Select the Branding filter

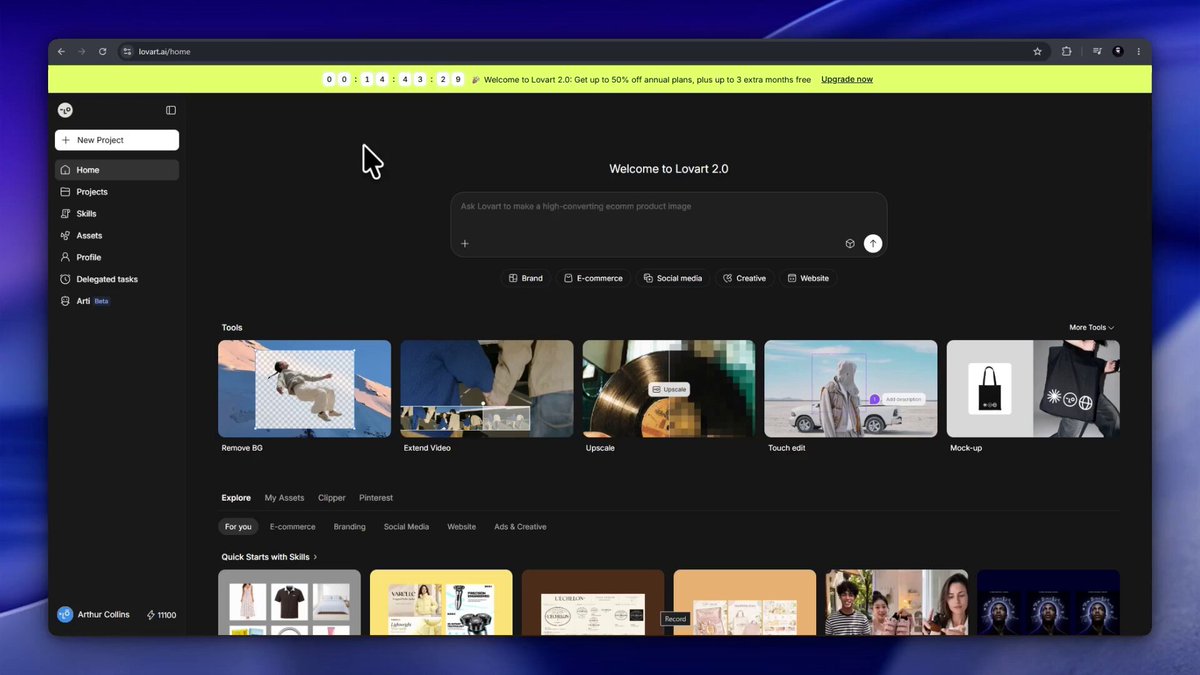point(350,527)
